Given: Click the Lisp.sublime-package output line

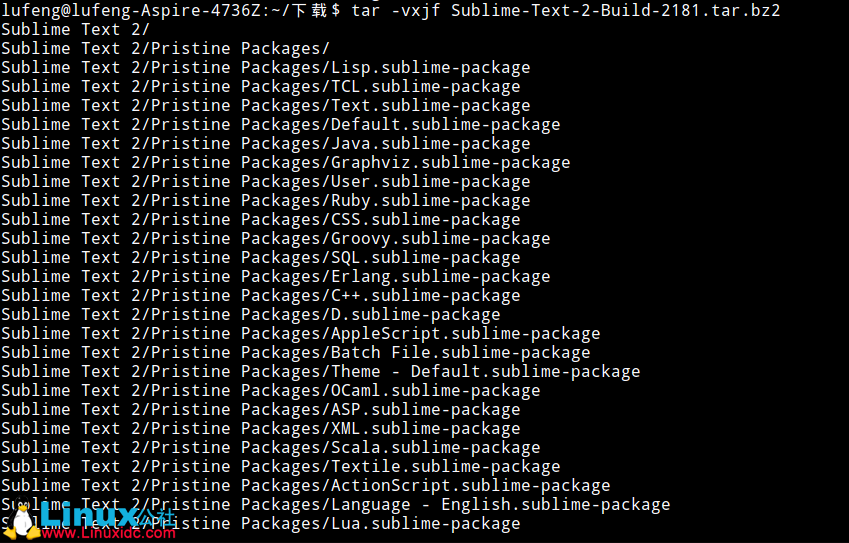Looking at the screenshot, I should [430, 67].
